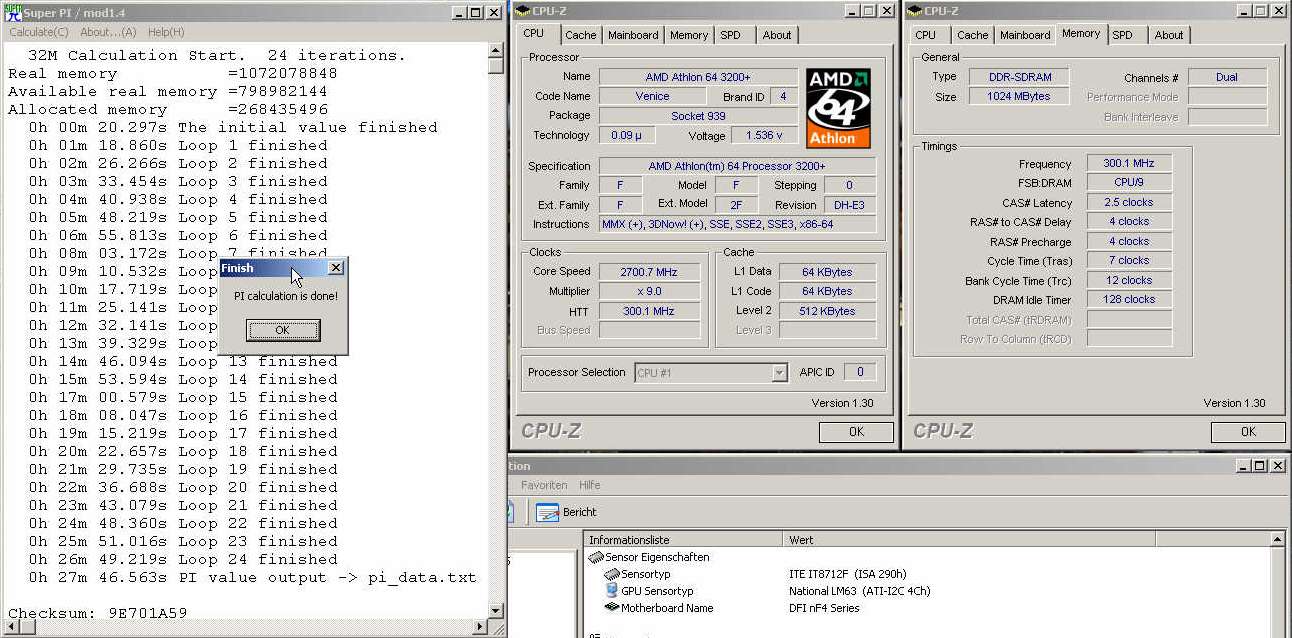Select Memory tab in right CPU-Z window
The width and height of the screenshot is (1292, 638).
point(1081,33)
